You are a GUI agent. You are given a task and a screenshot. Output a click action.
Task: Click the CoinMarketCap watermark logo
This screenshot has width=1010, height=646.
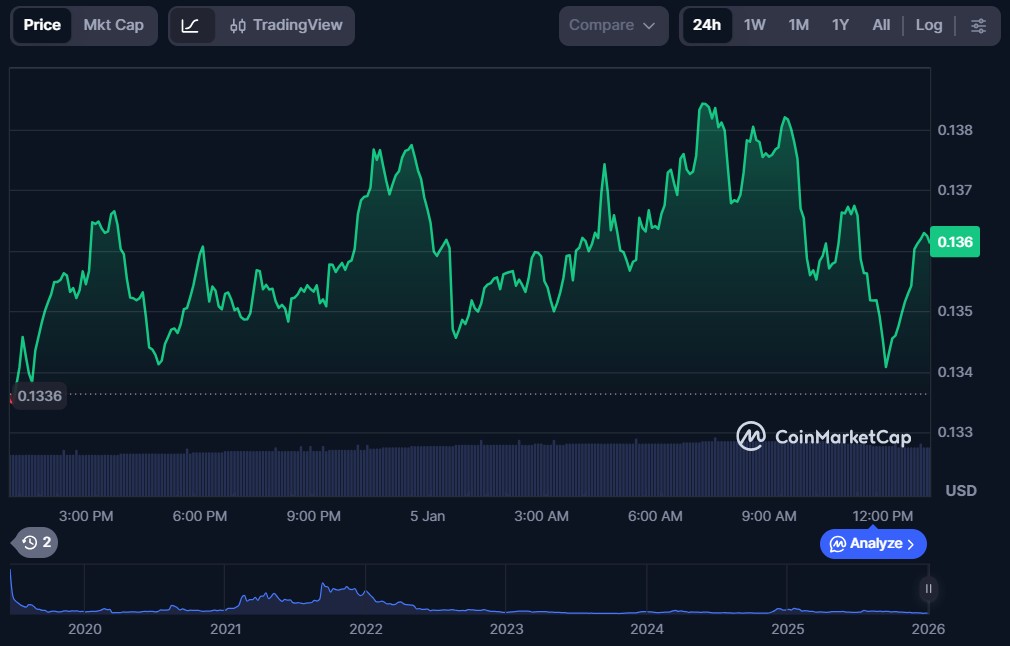[x=823, y=436]
